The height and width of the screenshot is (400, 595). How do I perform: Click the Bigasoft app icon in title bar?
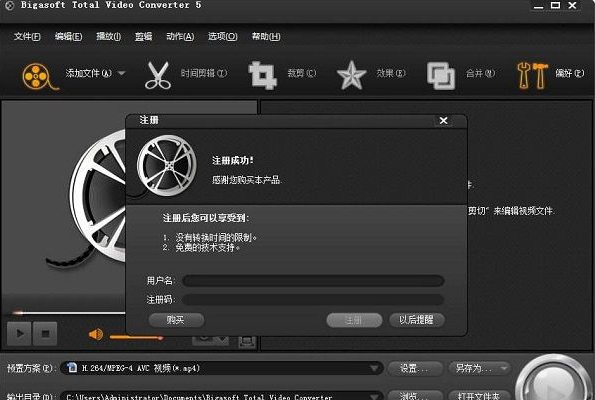(x=9, y=5)
